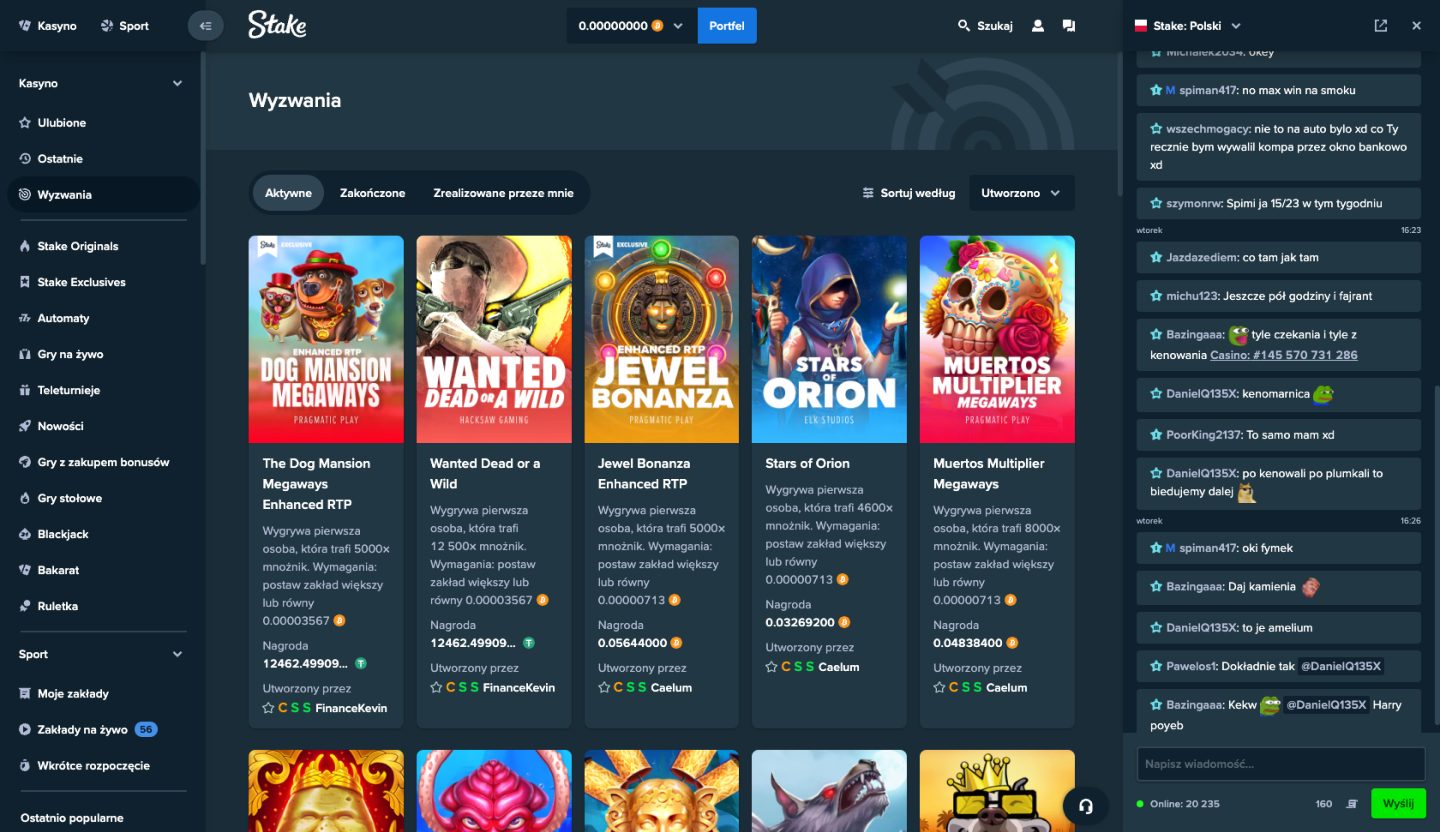Open the search magnifier Szukaj

(985, 26)
